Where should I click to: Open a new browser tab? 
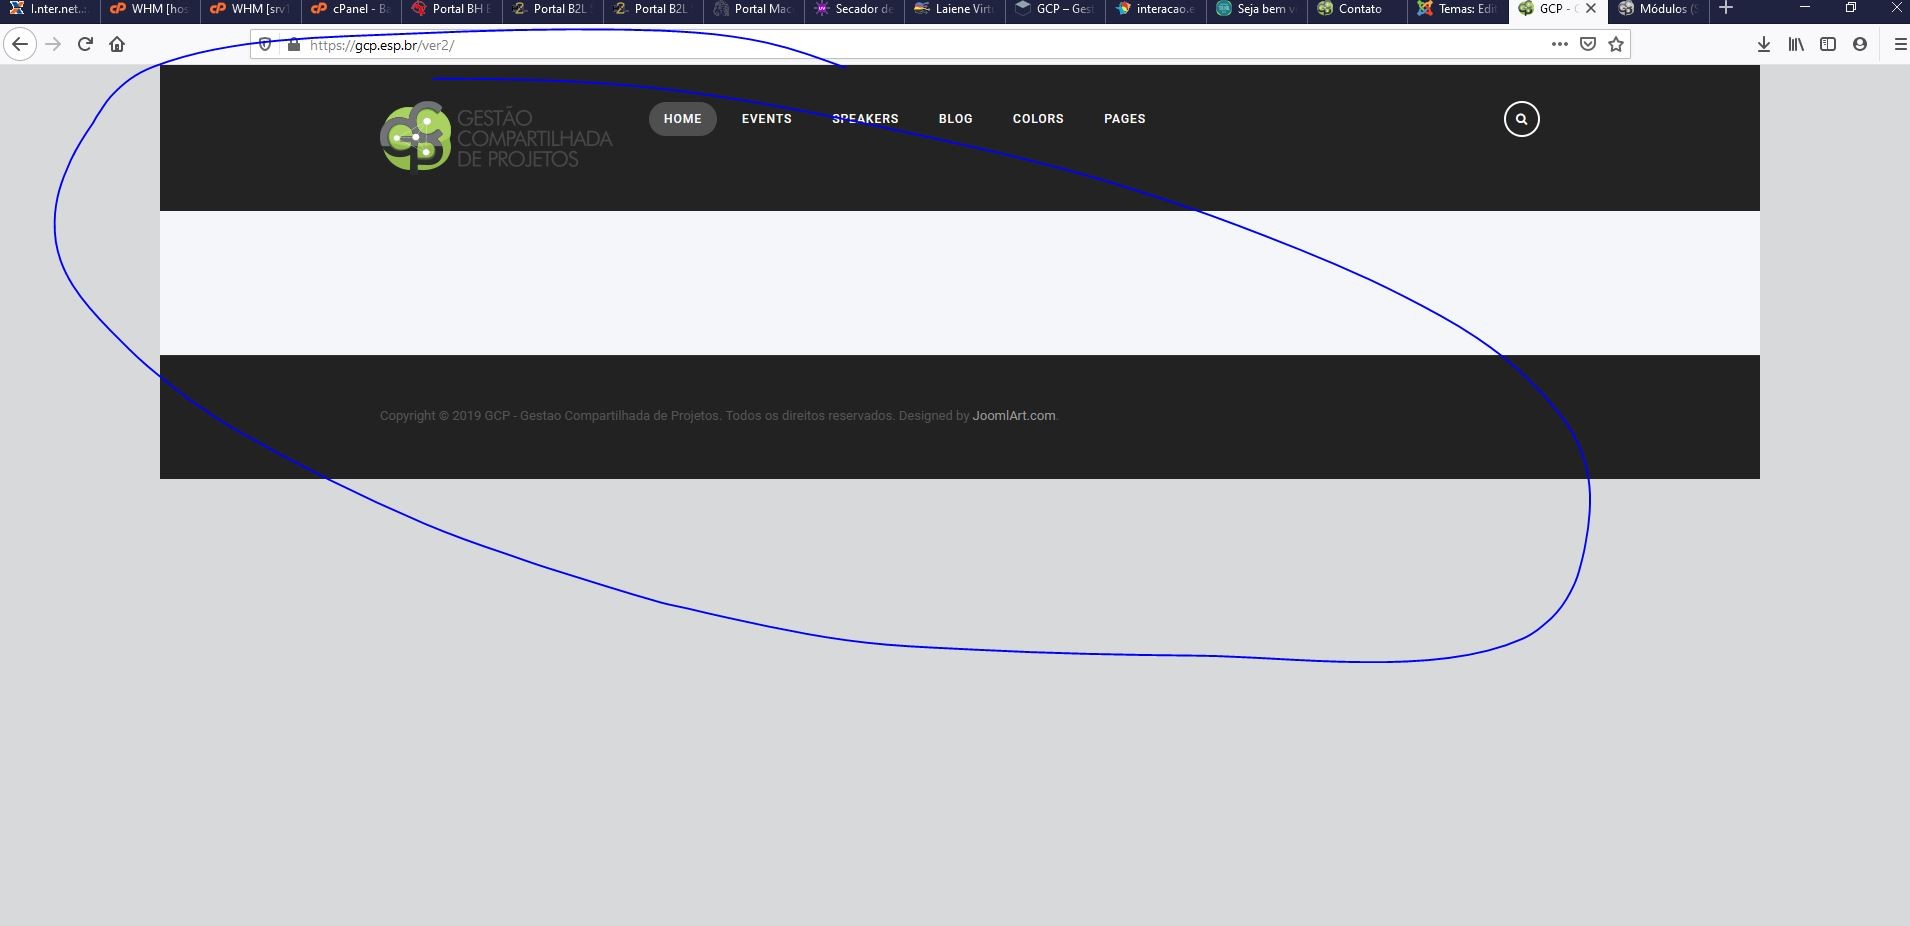(1725, 8)
